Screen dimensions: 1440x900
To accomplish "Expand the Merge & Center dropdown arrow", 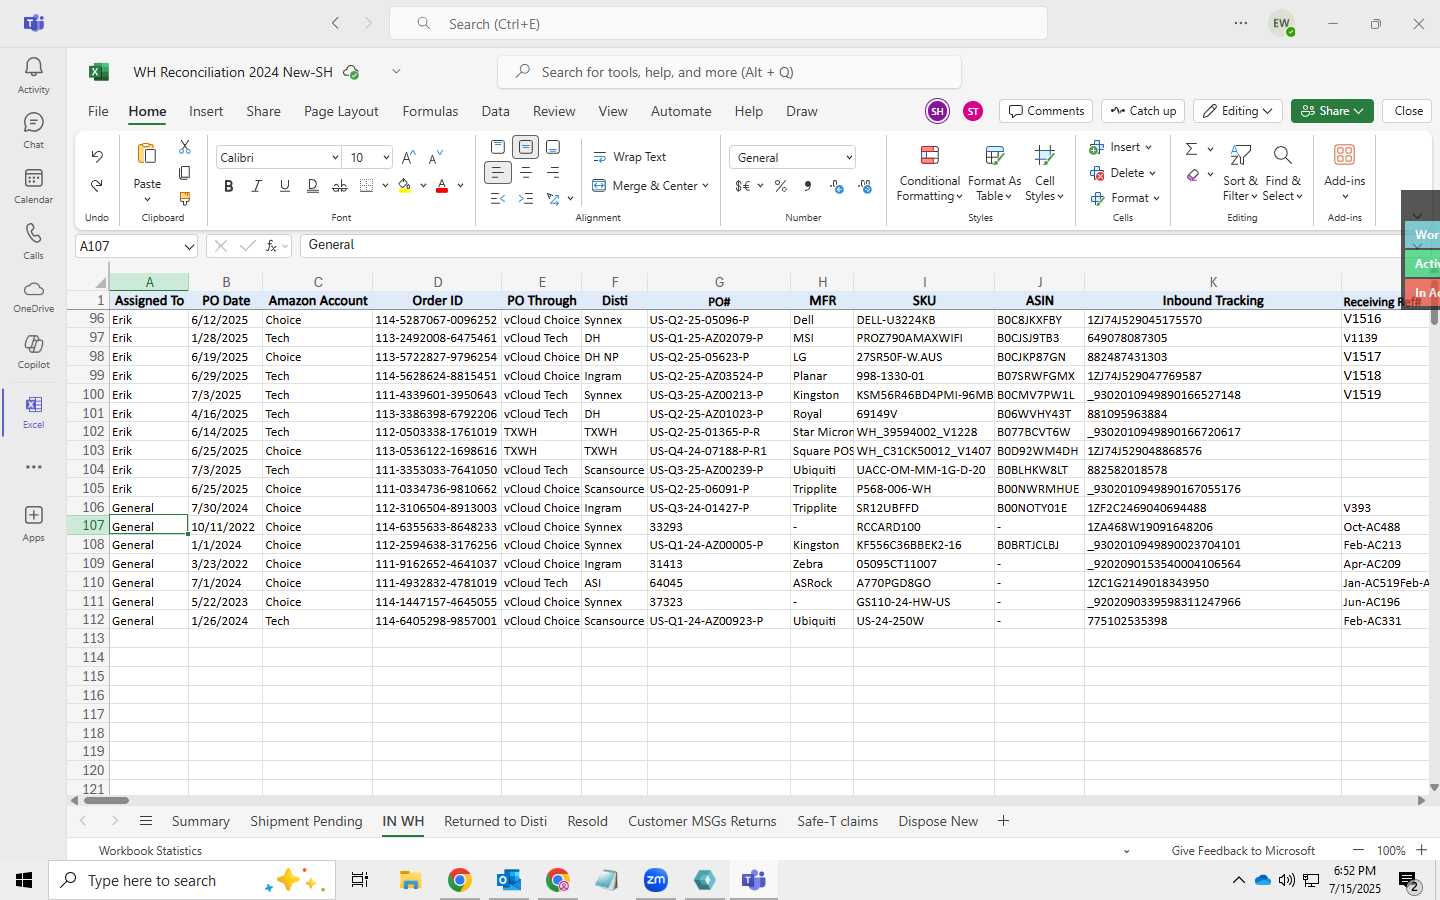I will pos(705,186).
